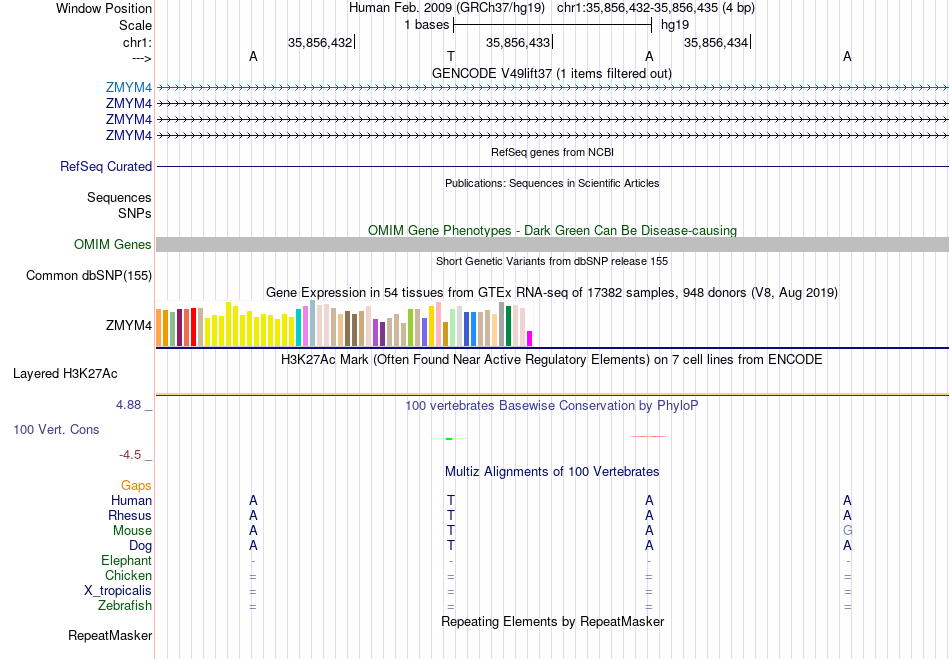Image resolution: width=950 pixels, height=659 pixels.
Task: Select the Elephant species label
Action: (x=127, y=561)
